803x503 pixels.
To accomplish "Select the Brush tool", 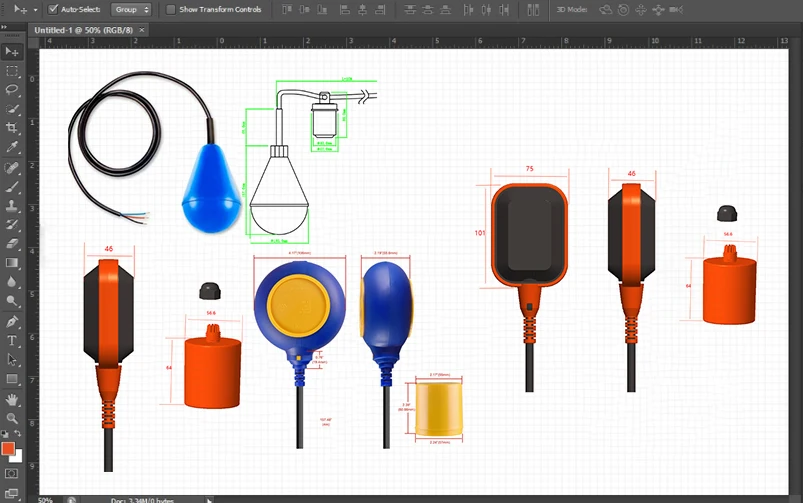I will (x=11, y=186).
